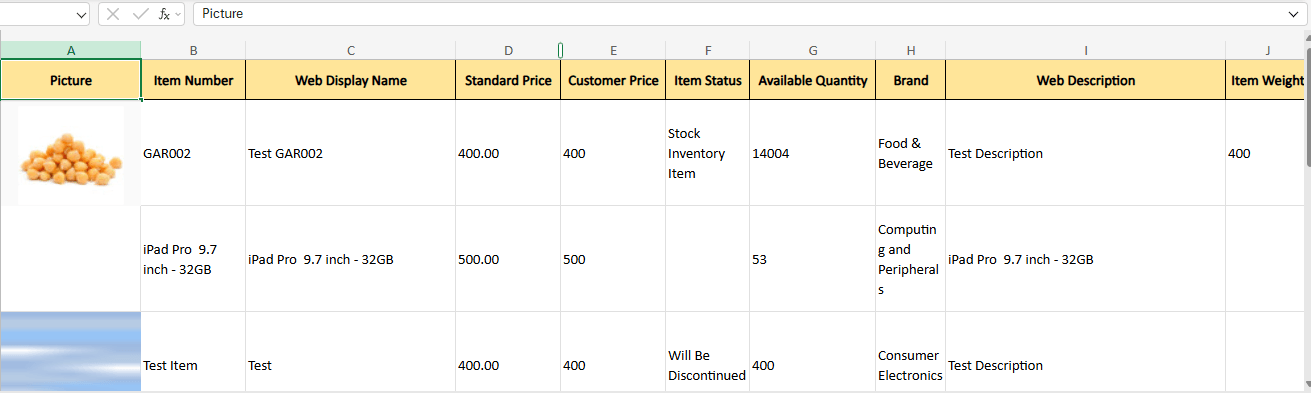The height and width of the screenshot is (393, 1311).
Task: Select the Standard Price header cell
Action: click(x=508, y=80)
